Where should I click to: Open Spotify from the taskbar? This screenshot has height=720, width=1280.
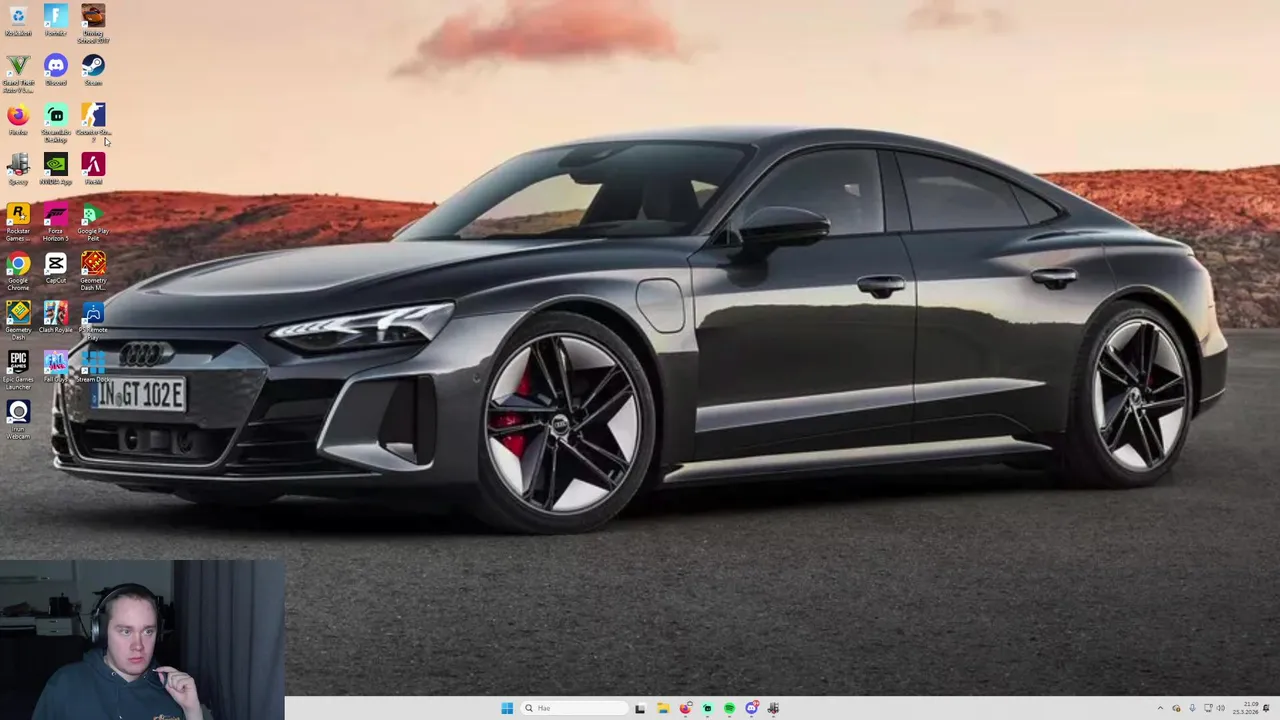click(729, 708)
